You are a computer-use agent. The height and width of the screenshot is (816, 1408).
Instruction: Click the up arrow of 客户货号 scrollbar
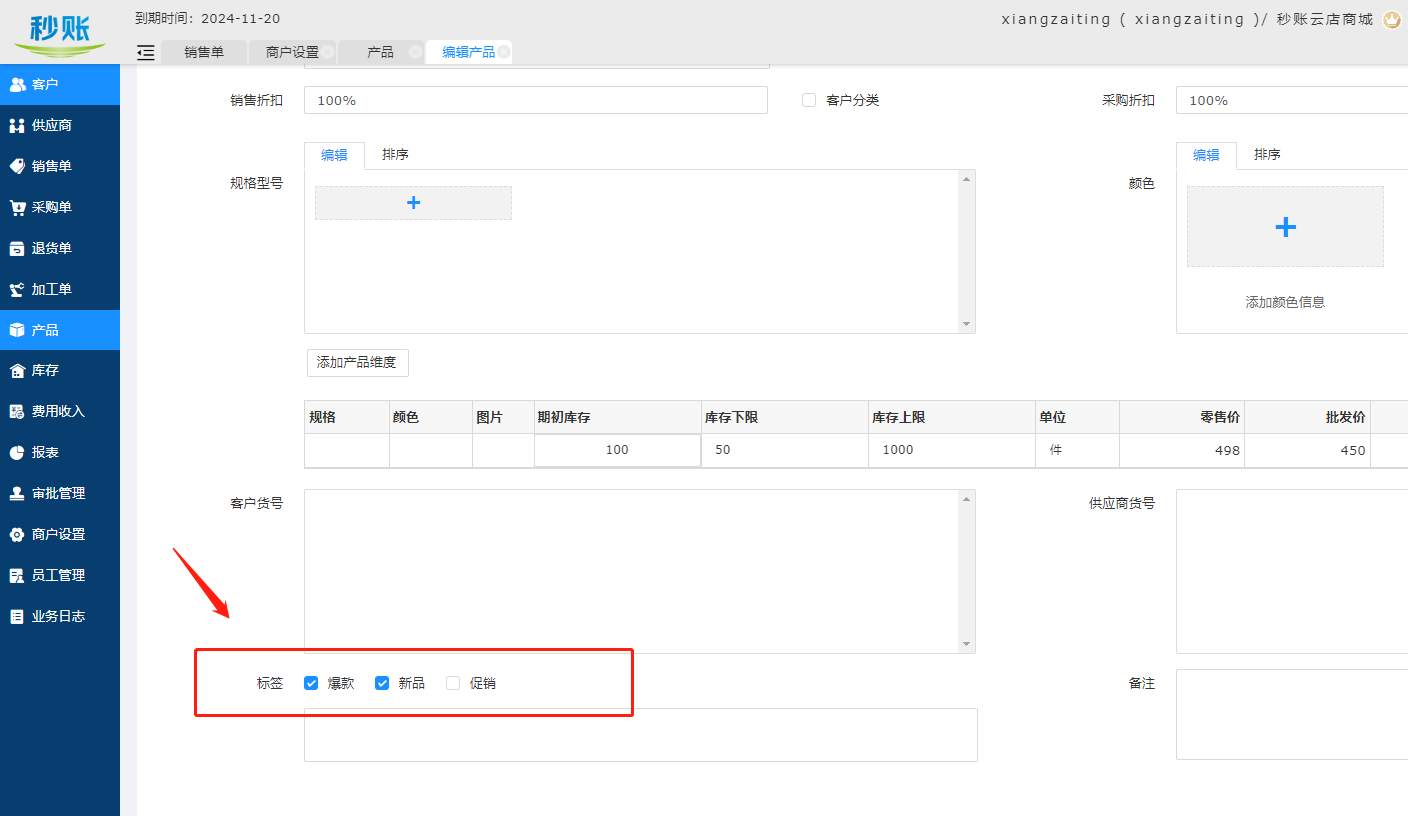pos(966,499)
